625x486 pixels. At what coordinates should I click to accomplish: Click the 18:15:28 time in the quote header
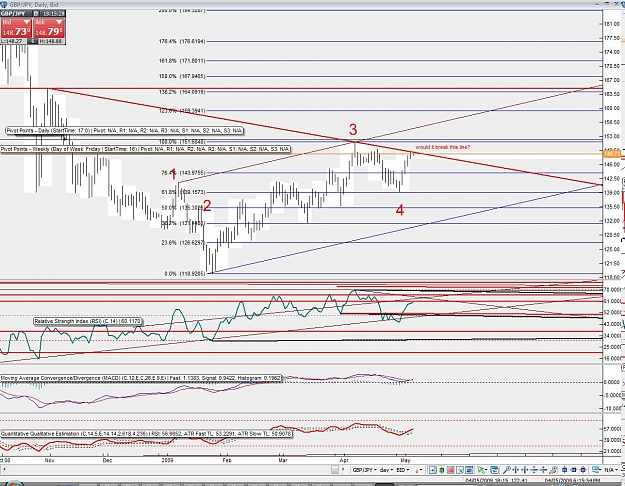[x=53, y=14]
